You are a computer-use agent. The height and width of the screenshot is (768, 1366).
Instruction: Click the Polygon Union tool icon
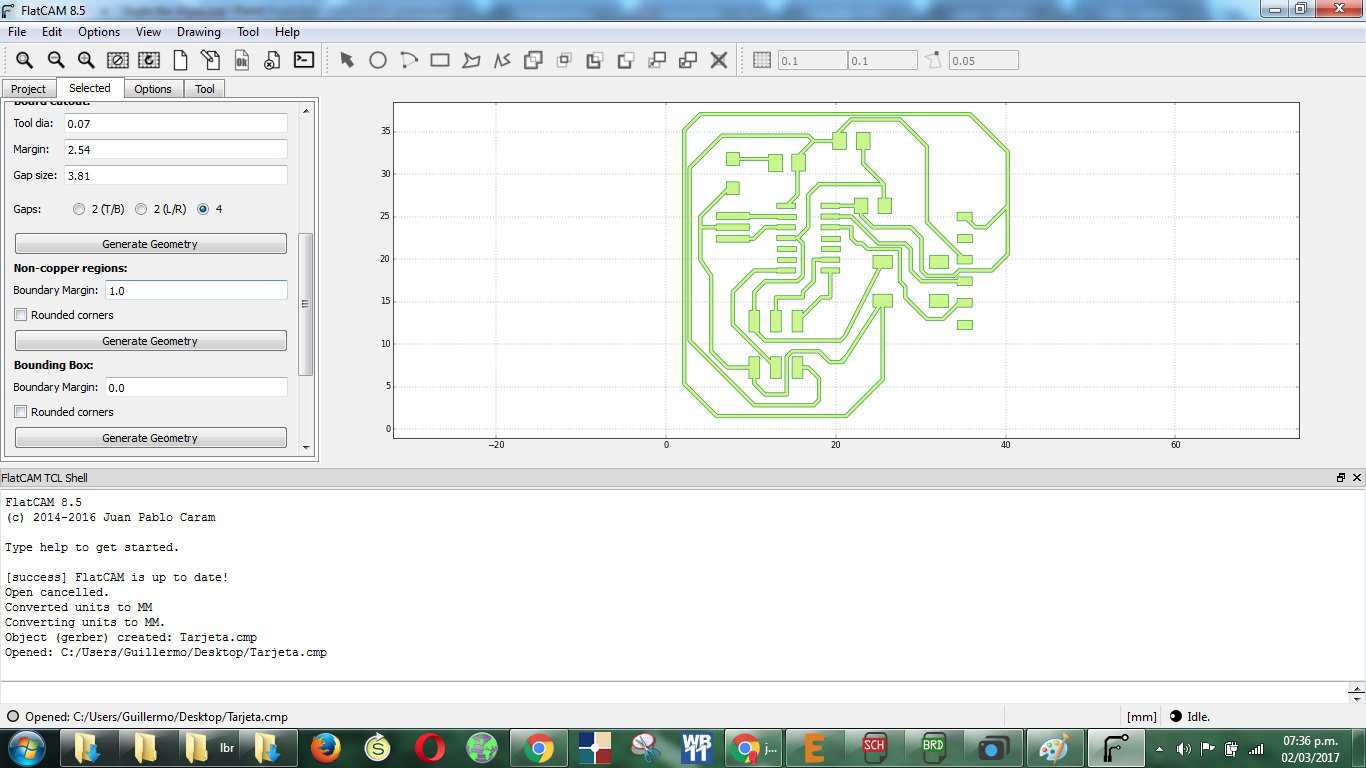pyautogui.click(x=533, y=60)
